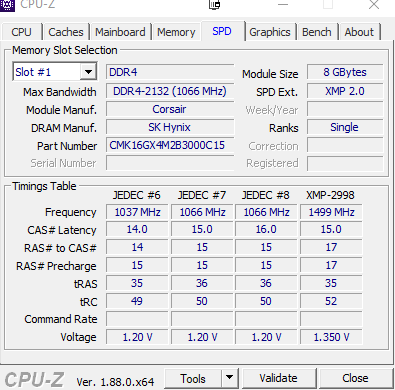Switch to the Mainboard tab
The height and width of the screenshot is (390, 395).
120,32
